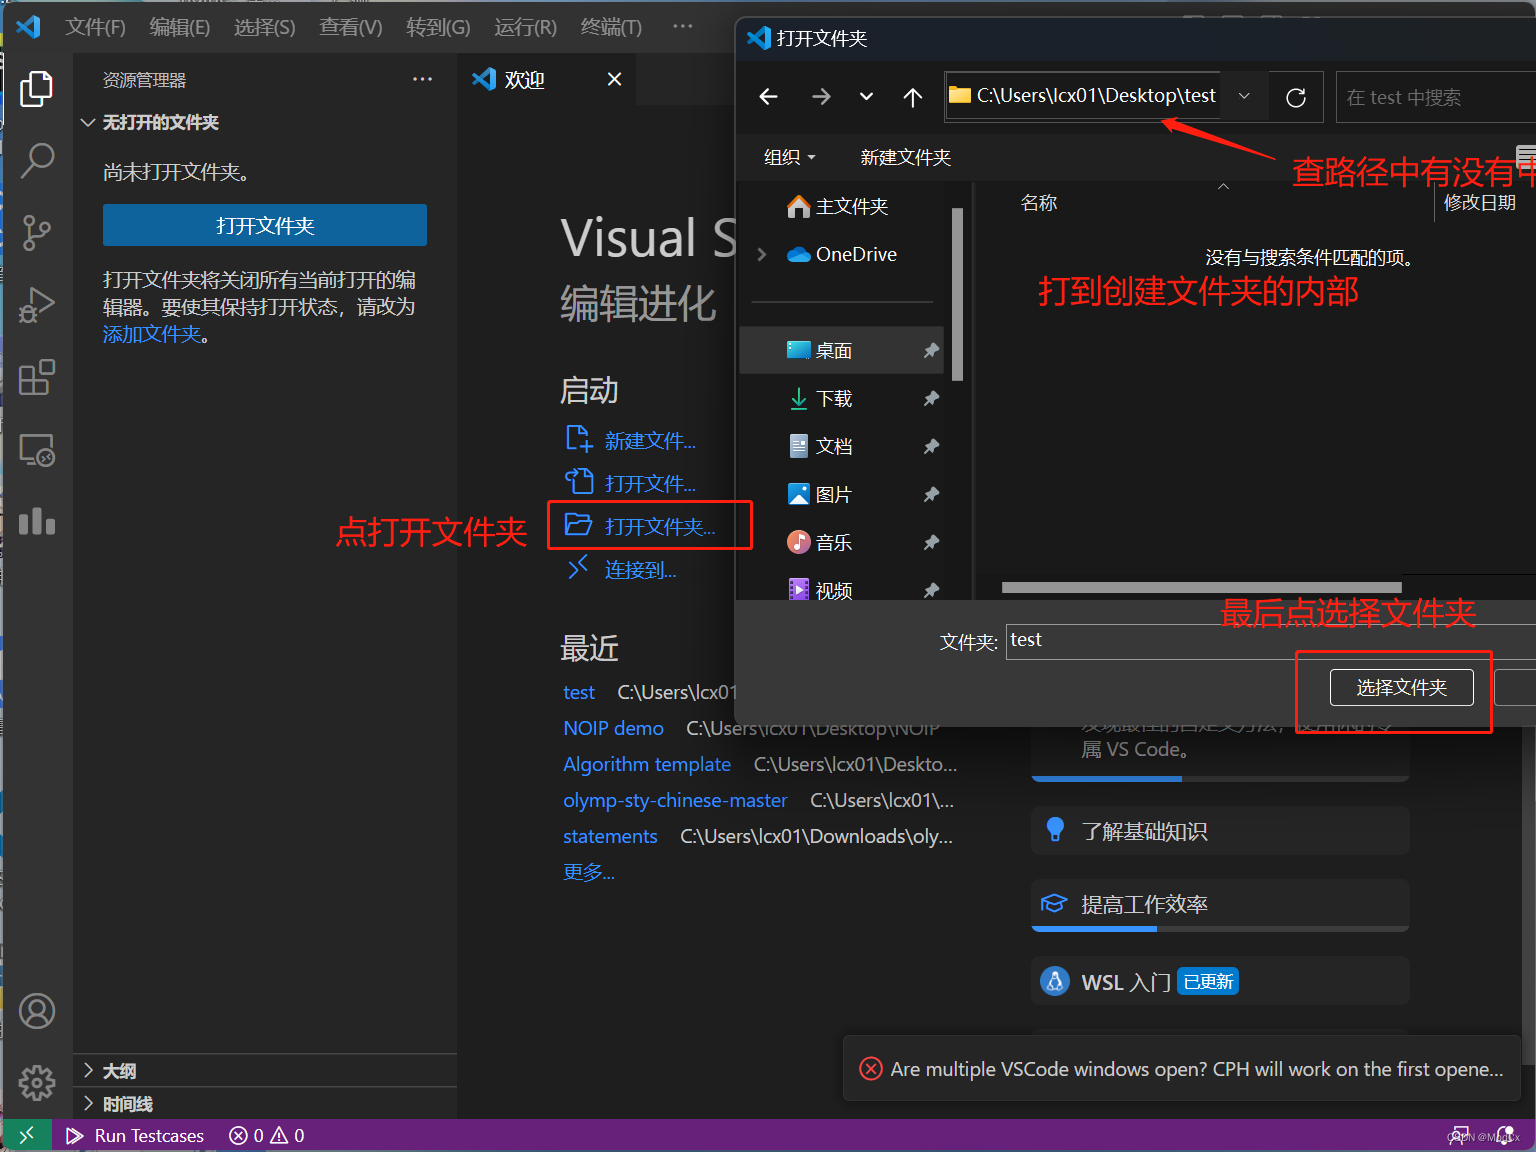Screen dimensions: 1536x1152
Task: Open the 选择(S) menu
Action: [x=264, y=27]
